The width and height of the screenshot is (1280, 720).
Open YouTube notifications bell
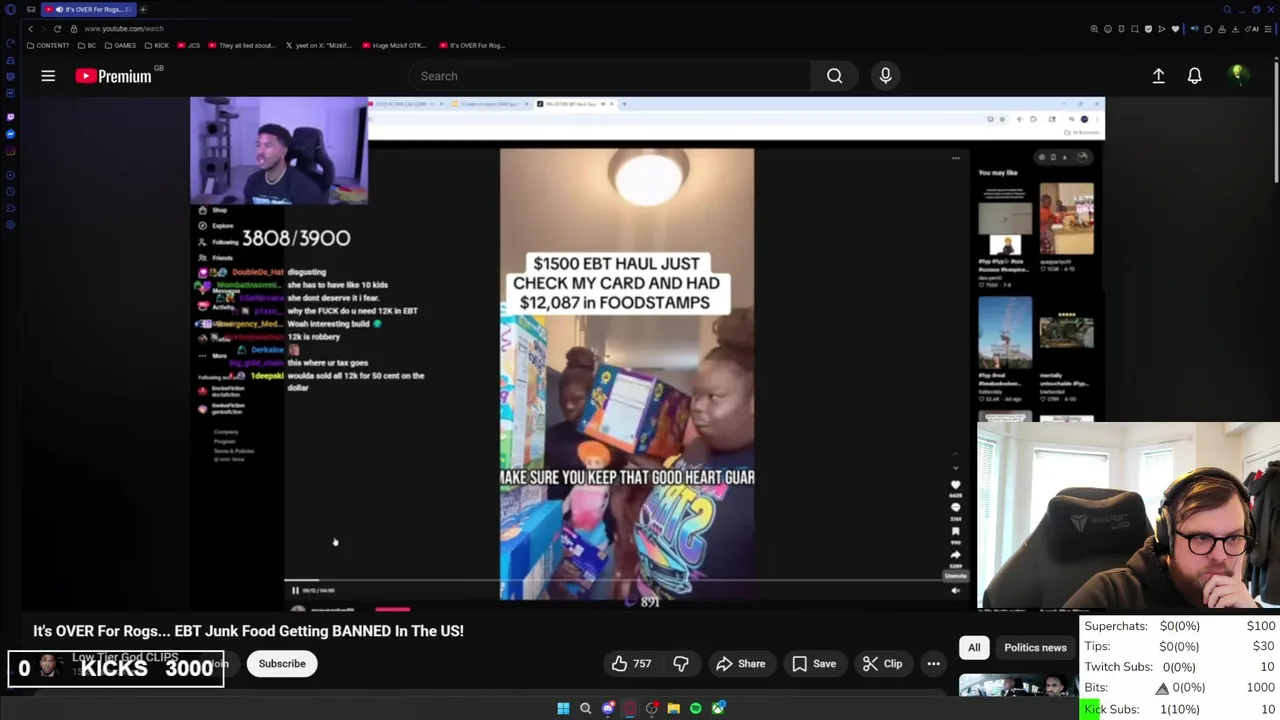tap(1194, 76)
